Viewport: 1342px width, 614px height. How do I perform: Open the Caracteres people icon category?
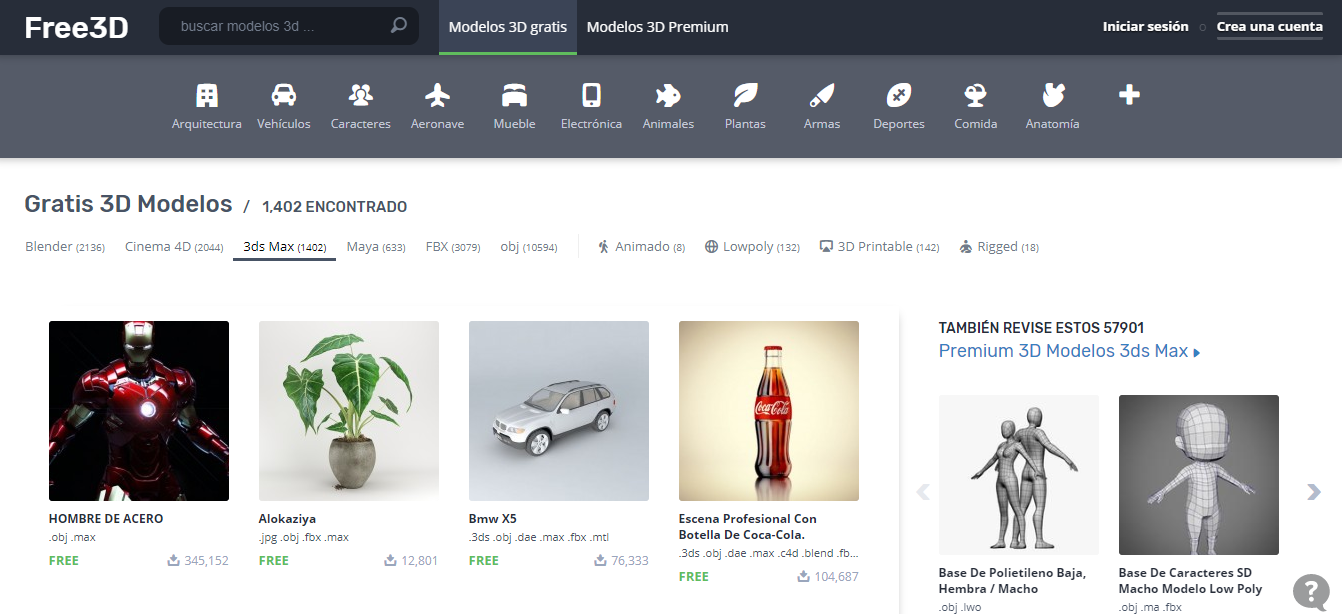pos(361,107)
